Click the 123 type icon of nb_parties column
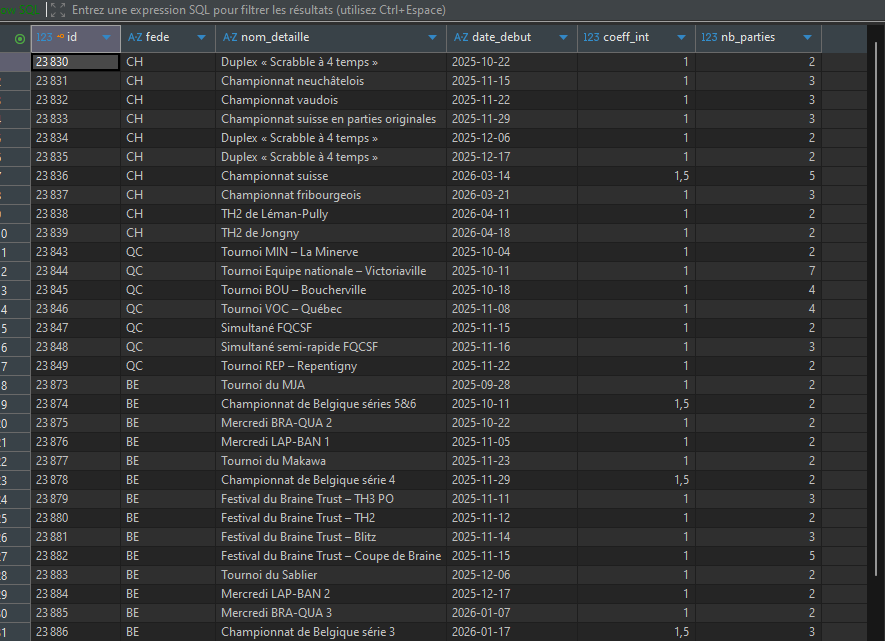 coord(709,37)
